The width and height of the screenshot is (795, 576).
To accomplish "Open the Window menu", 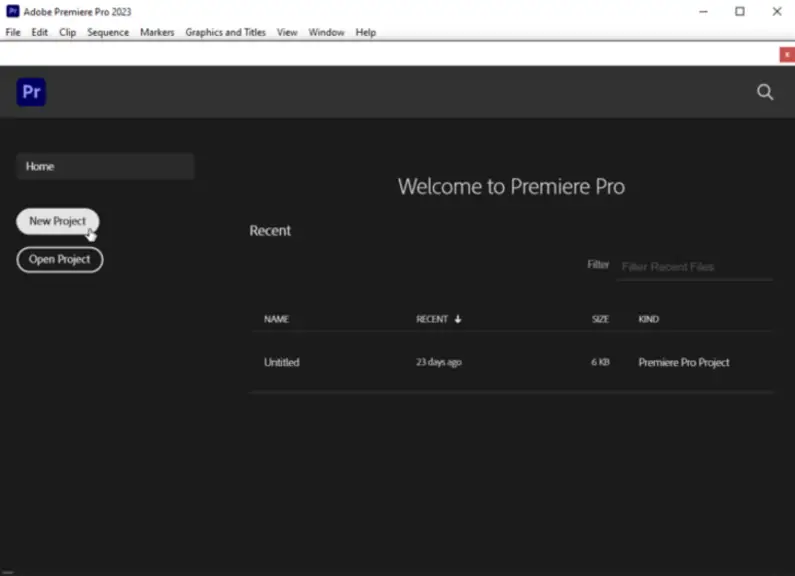I will (x=327, y=32).
